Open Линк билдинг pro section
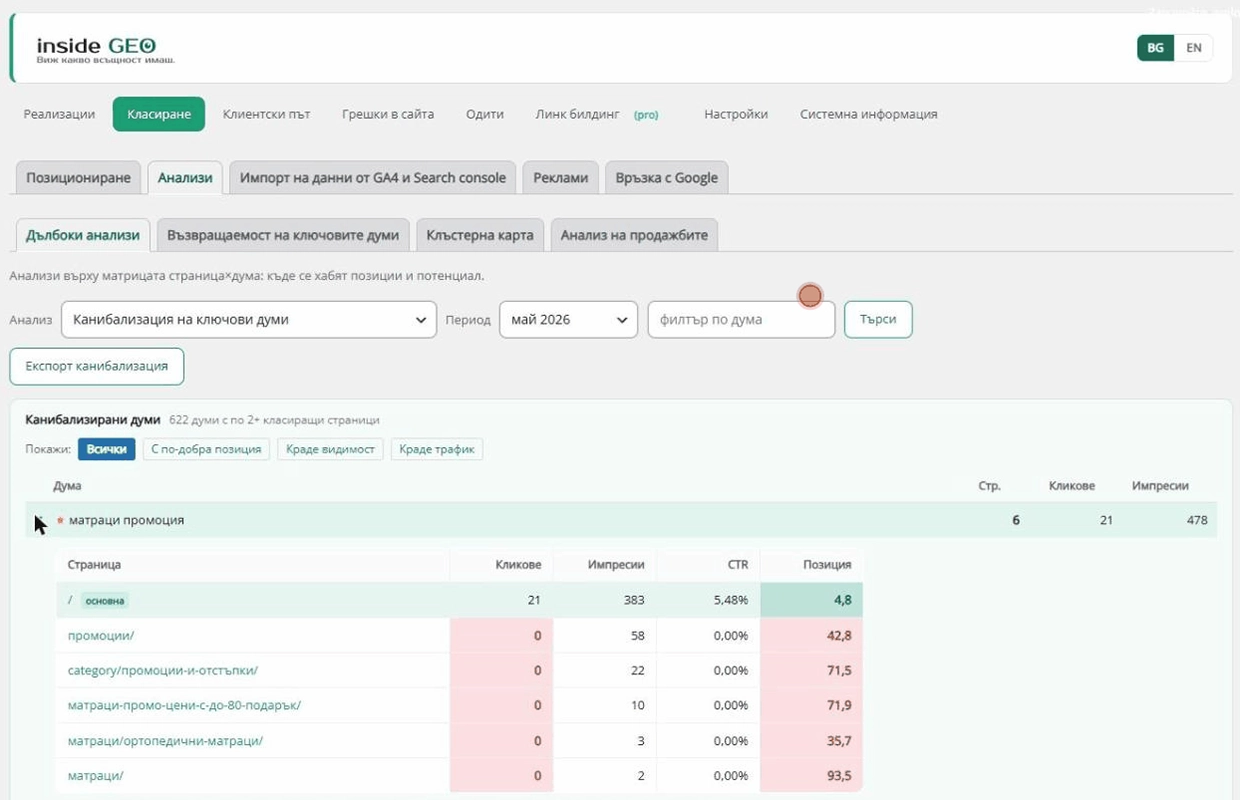This screenshot has height=800, width=1240. tap(597, 114)
